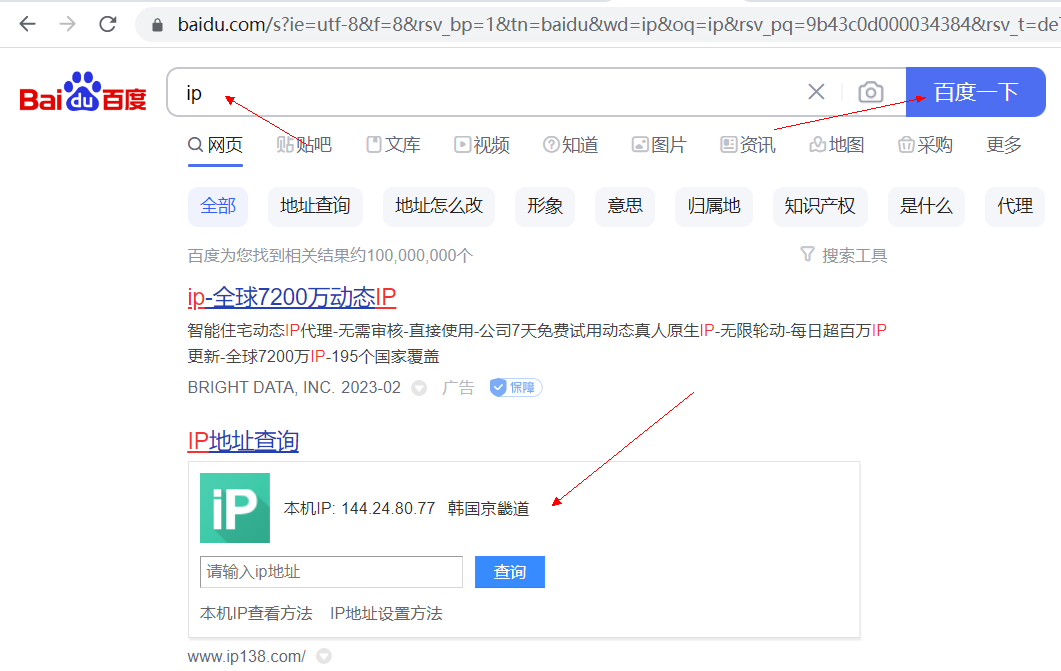1061x671 pixels.
Task: Expand dropdown arrow beside BRIGHT DATA 2023-02
Action: (420, 388)
